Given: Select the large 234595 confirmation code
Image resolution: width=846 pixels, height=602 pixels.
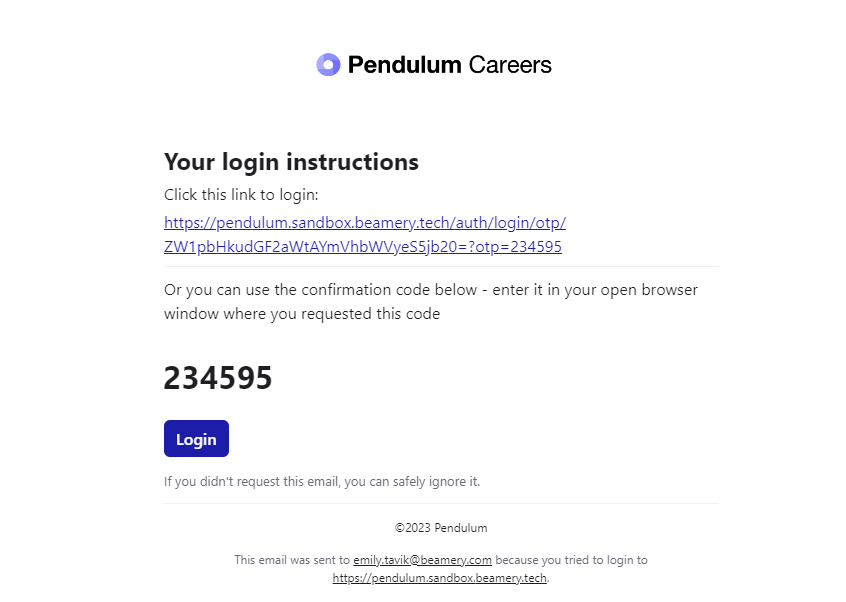Looking at the screenshot, I should [x=218, y=378].
